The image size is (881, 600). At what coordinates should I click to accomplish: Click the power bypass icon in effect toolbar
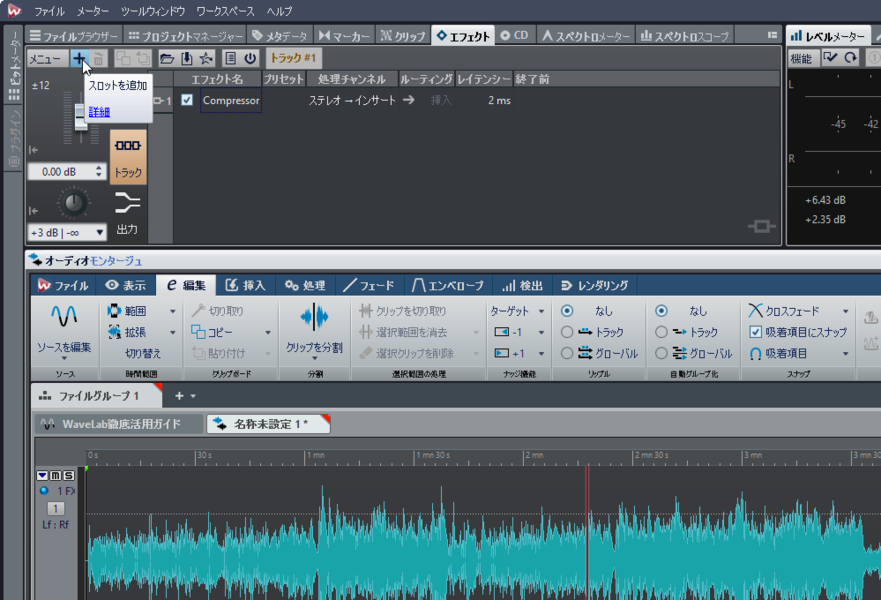coord(250,58)
